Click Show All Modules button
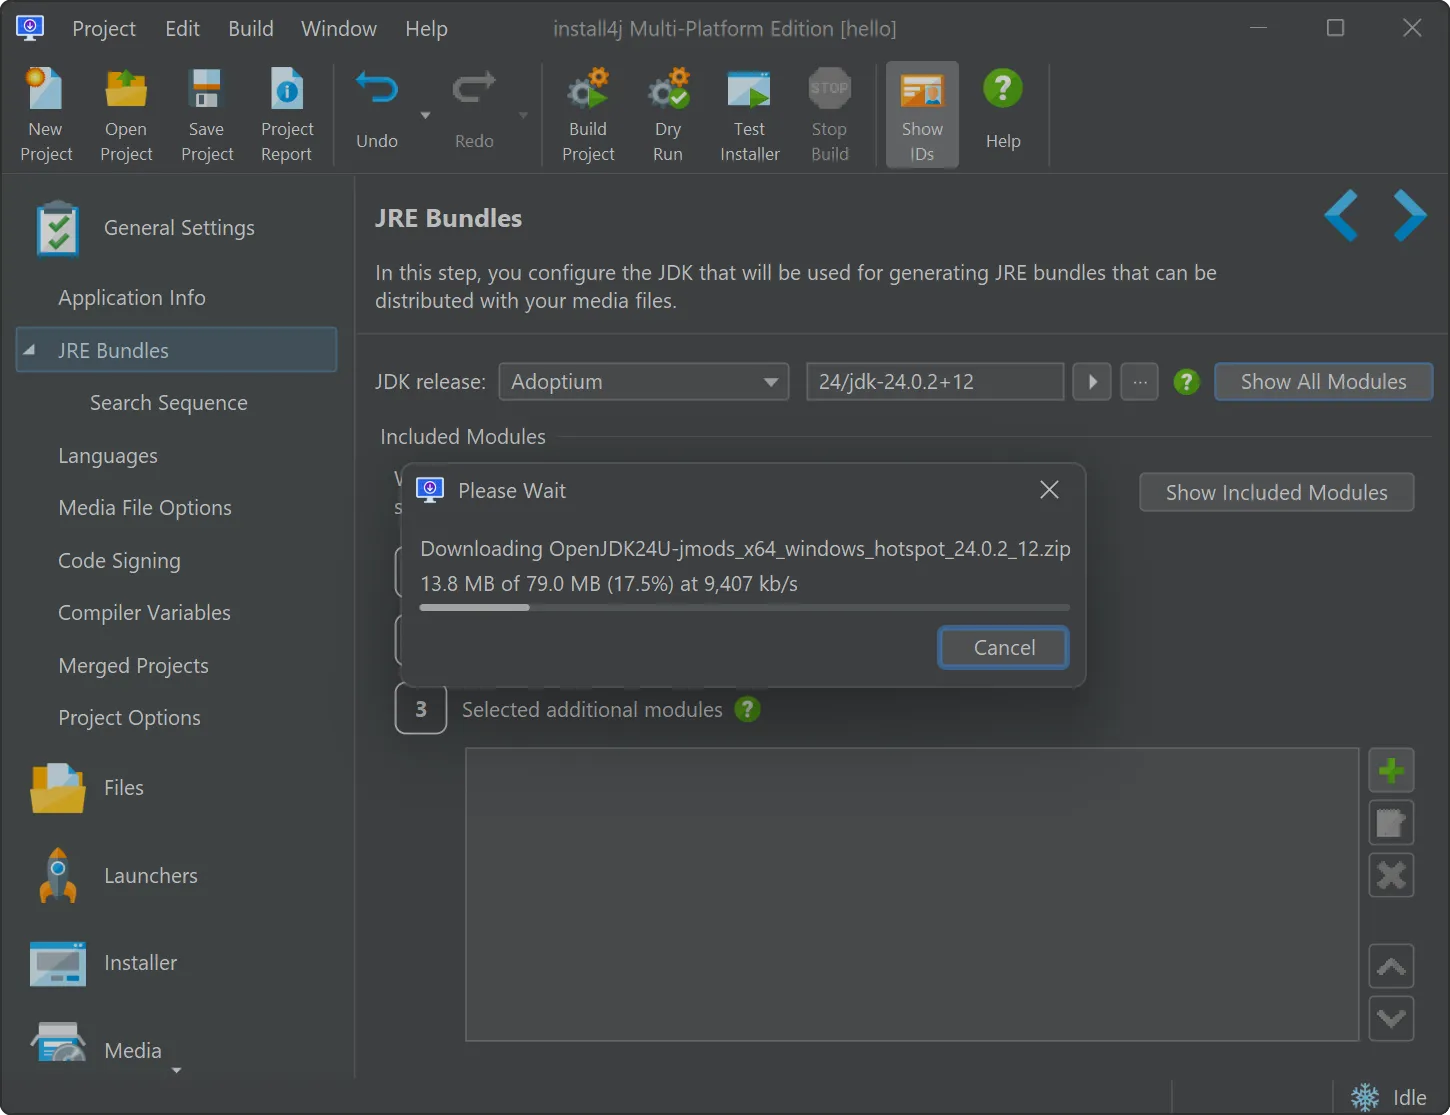The width and height of the screenshot is (1450, 1115). click(1323, 382)
